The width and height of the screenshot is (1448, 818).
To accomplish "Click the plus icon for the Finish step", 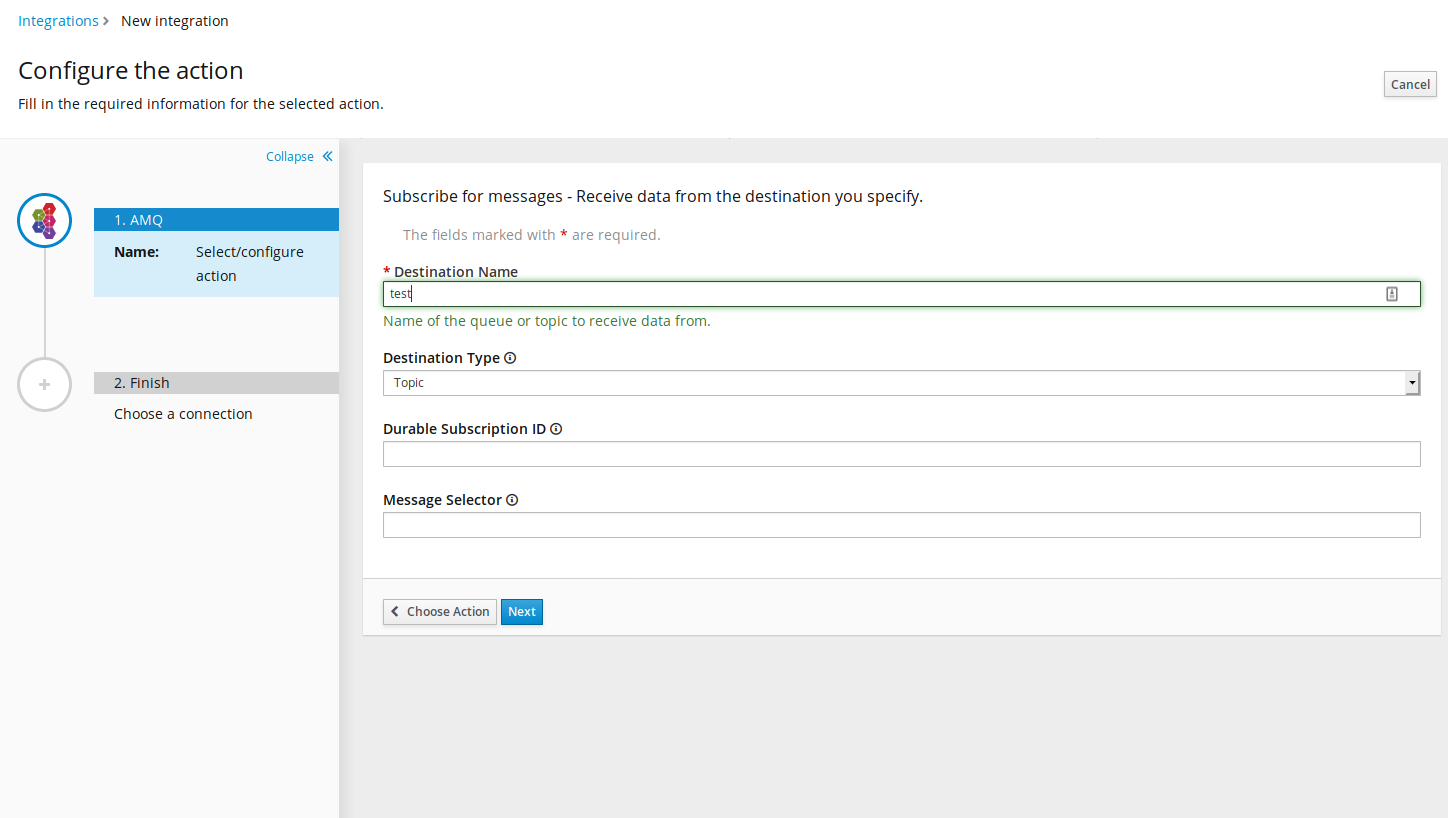I will [45, 384].
